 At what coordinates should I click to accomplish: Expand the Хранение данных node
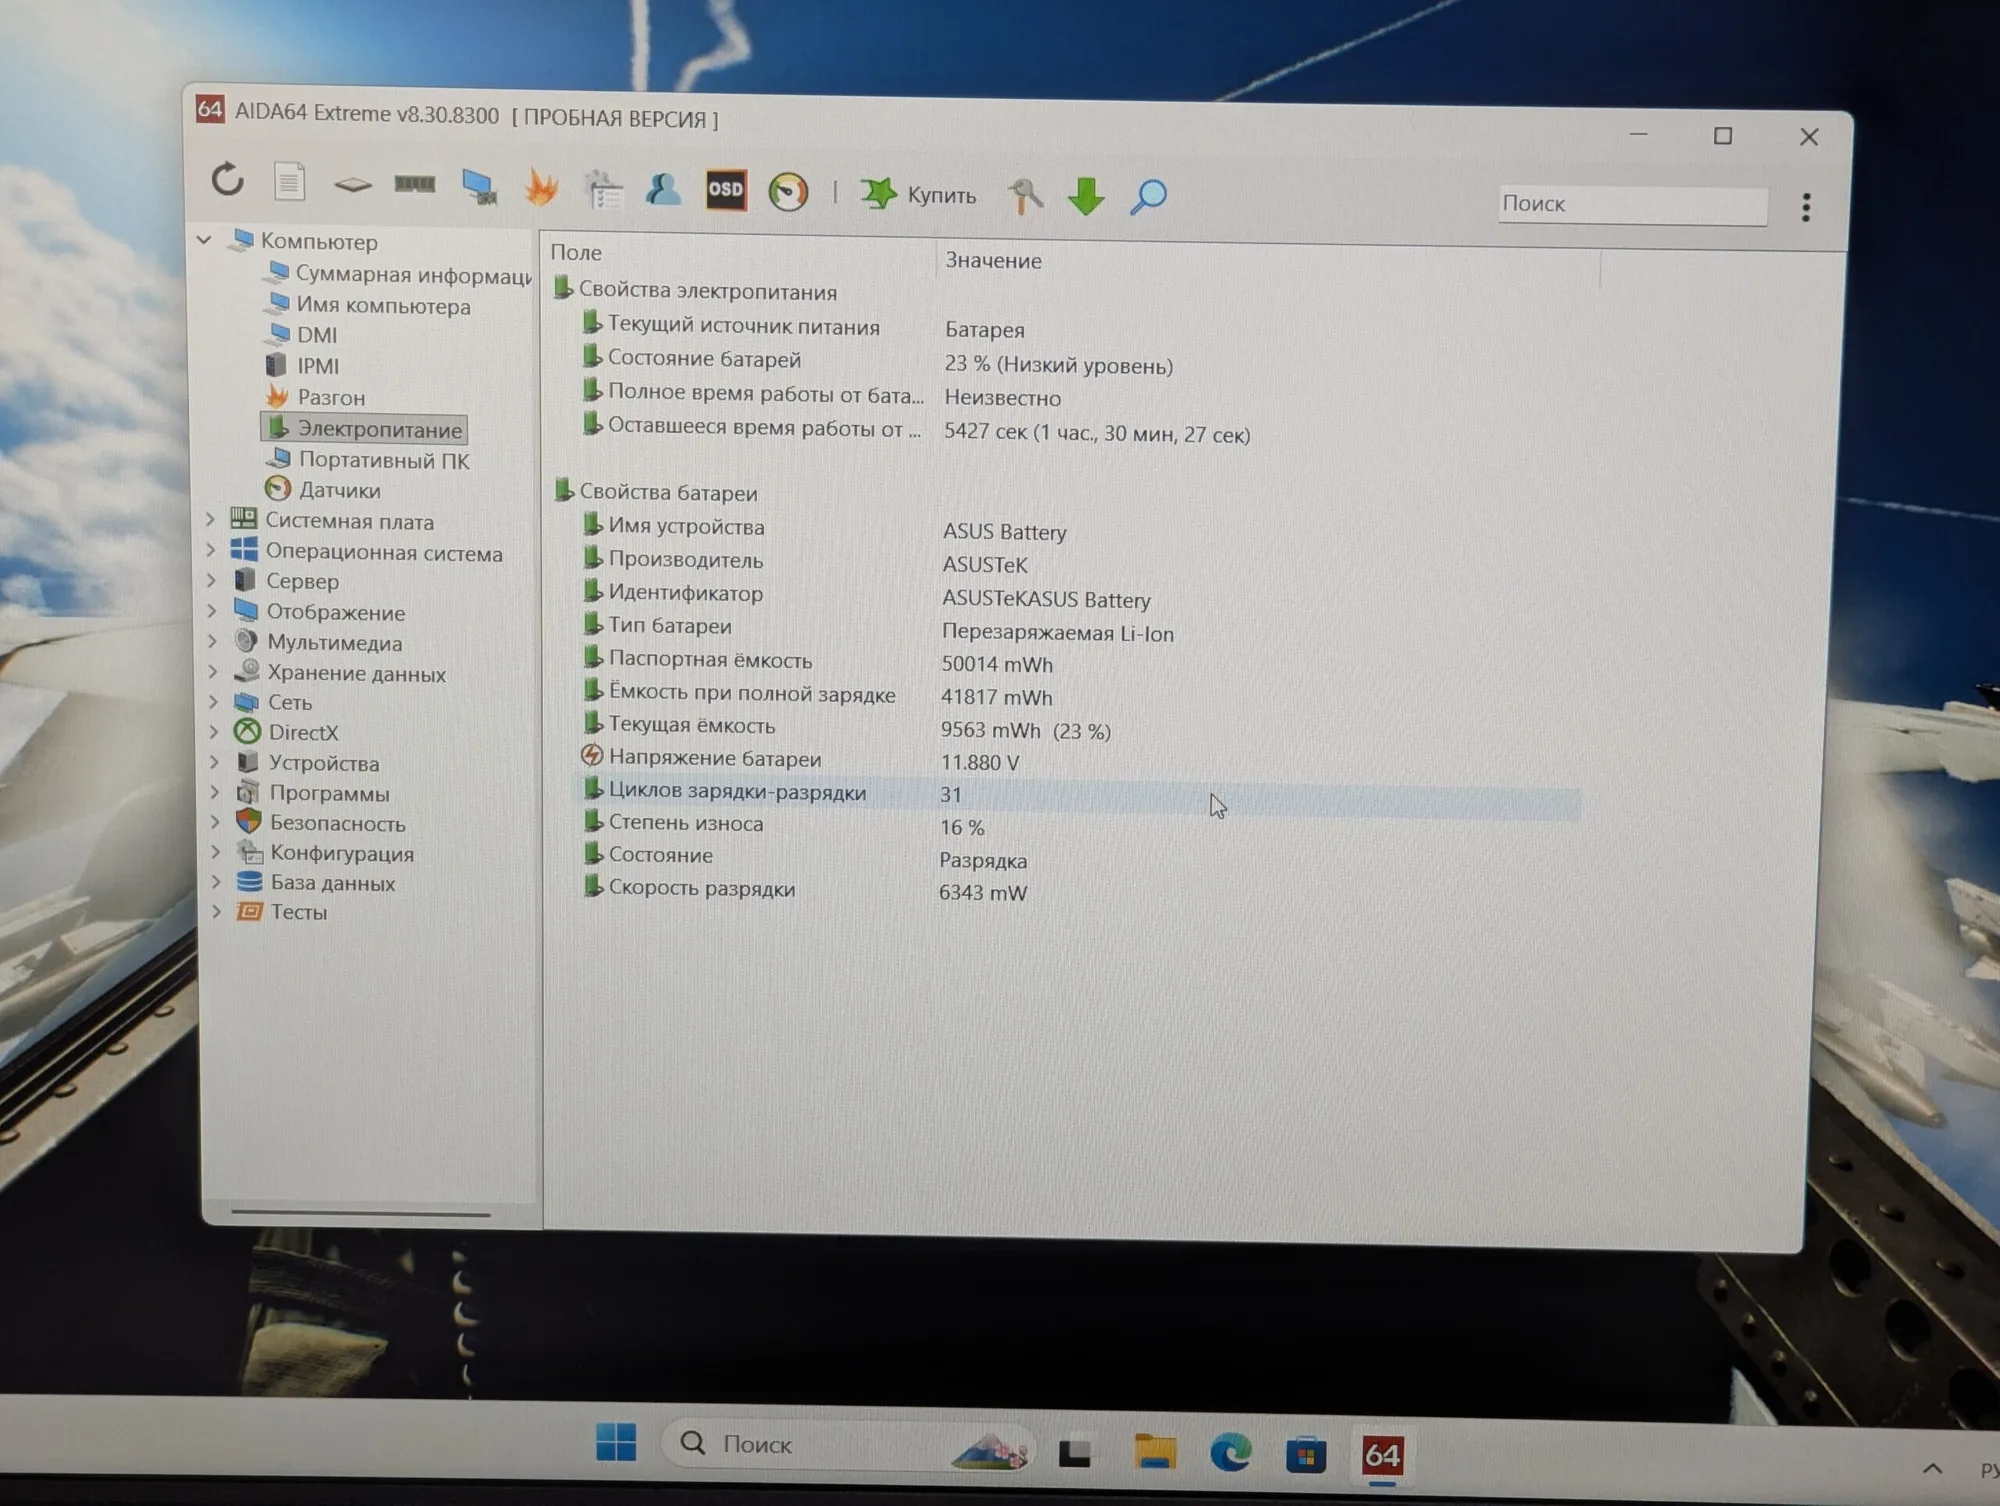click(x=213, y=672)
